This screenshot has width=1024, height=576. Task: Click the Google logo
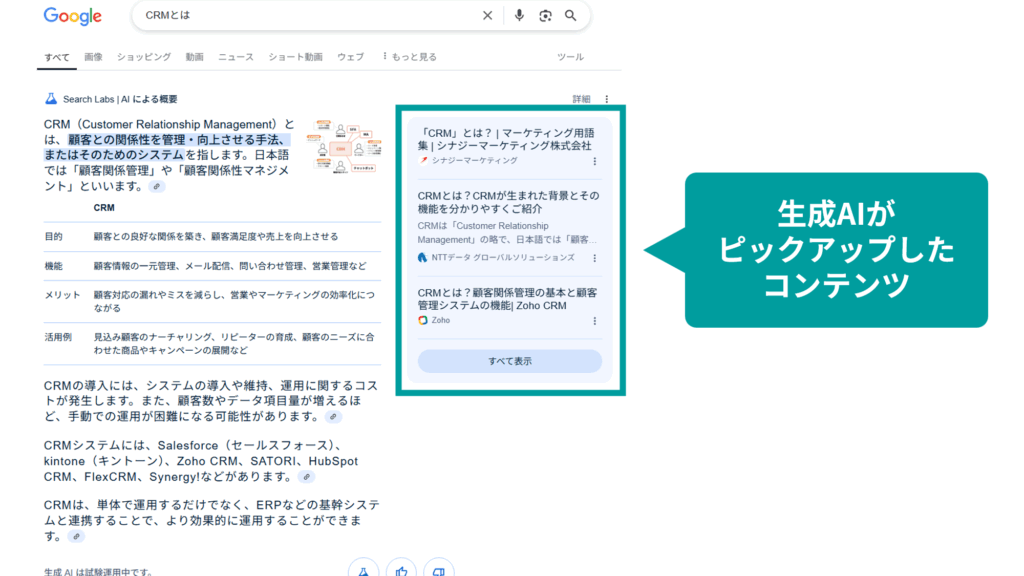tap(72, 16)
